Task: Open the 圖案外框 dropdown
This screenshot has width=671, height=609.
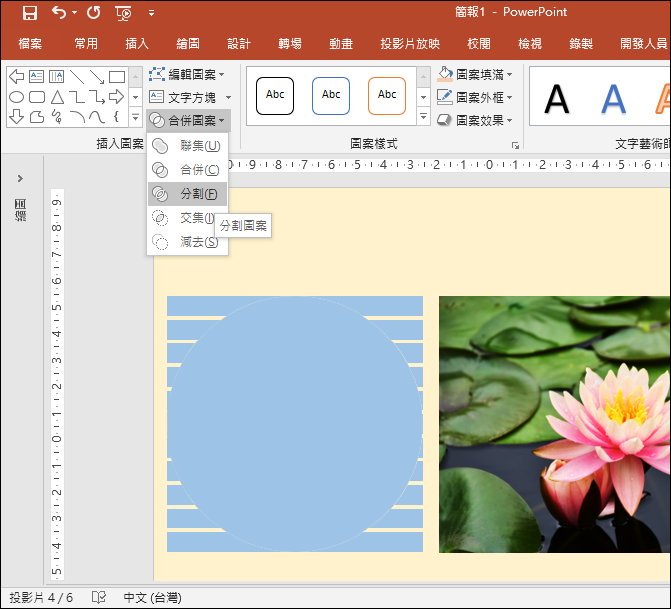Action: pyautogui.click(x=474, y=98)
